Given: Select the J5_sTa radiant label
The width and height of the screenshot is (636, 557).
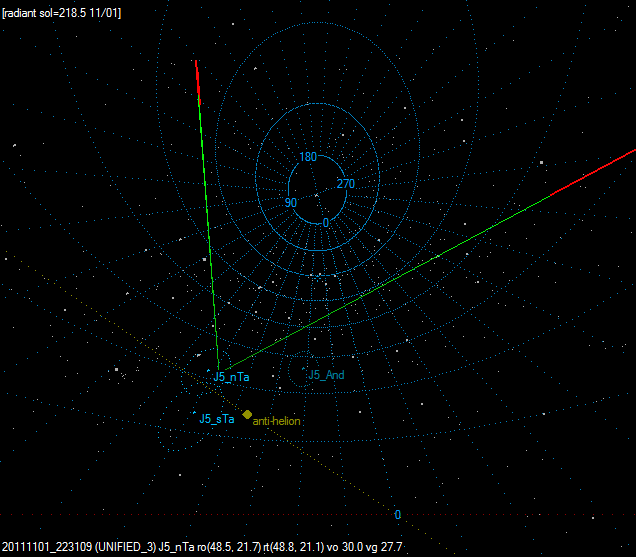Looking at the screenshot, I should pos(217,419).
